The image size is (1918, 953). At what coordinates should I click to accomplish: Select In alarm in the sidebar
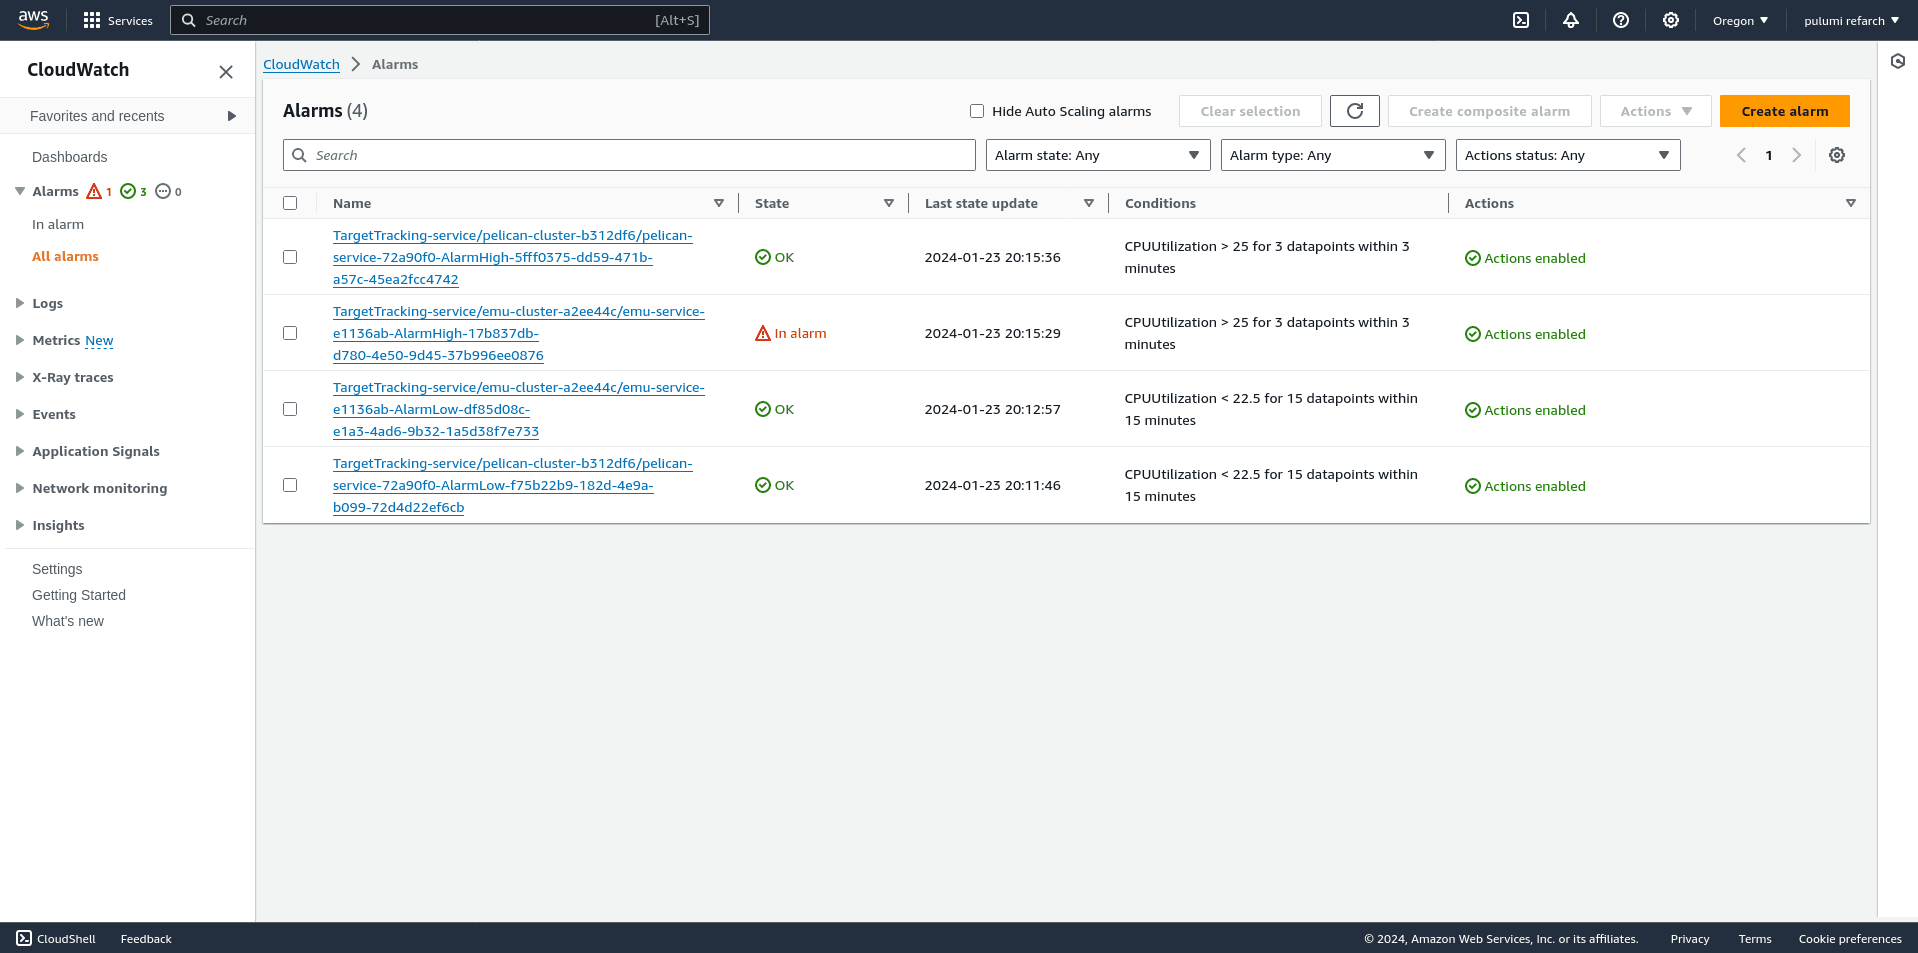coord(58,224)
